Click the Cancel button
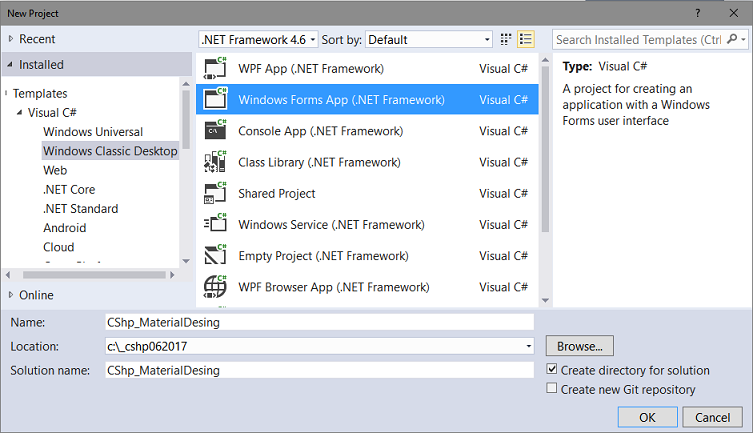The image size is (753, 433). pyautogui.click(x=712, y=417)
